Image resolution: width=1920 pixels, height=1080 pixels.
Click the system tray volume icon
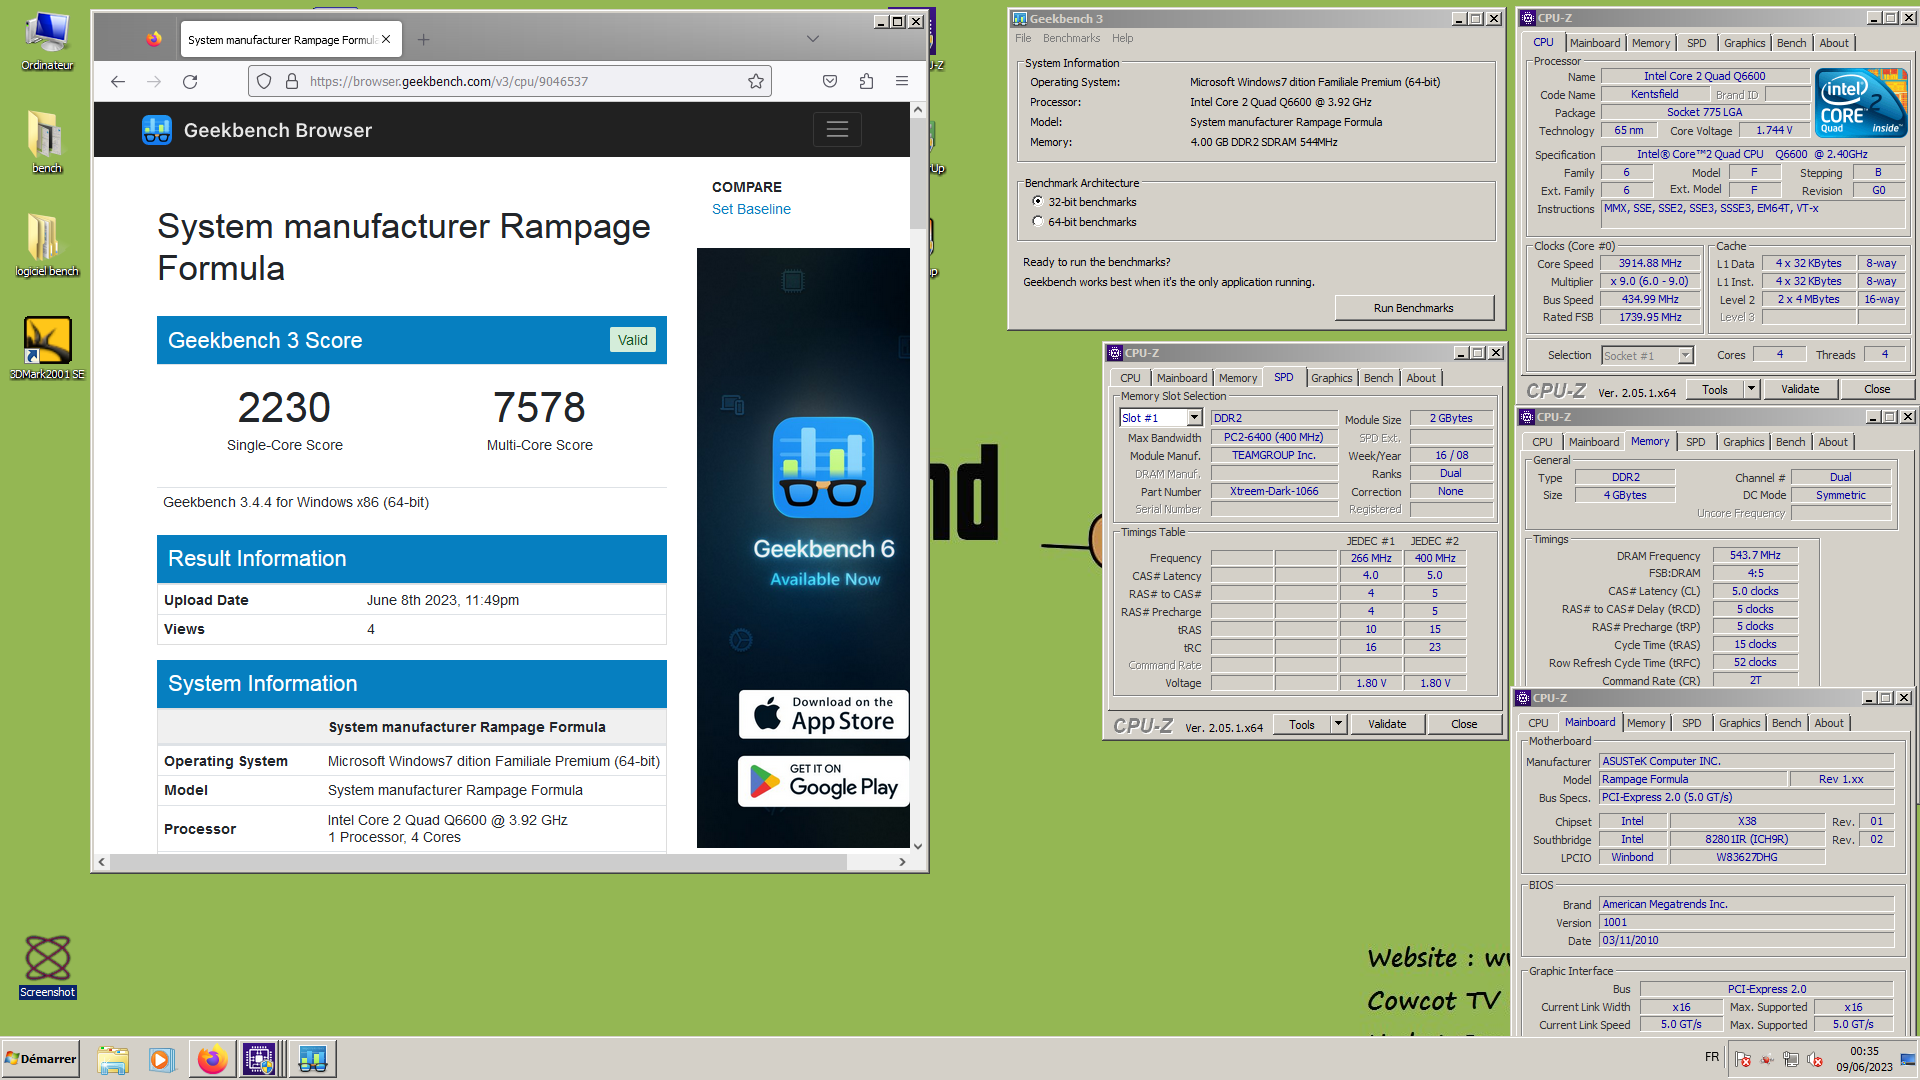1815,1059
